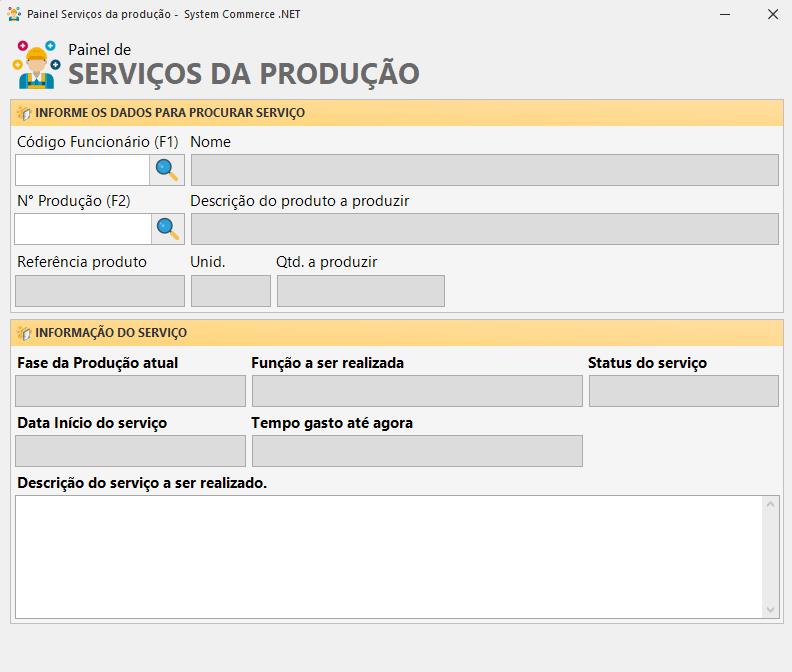Select the 'Fase da Produção atual' field
The height and width of the screenshot is (672, 792).
click(130, 391)
